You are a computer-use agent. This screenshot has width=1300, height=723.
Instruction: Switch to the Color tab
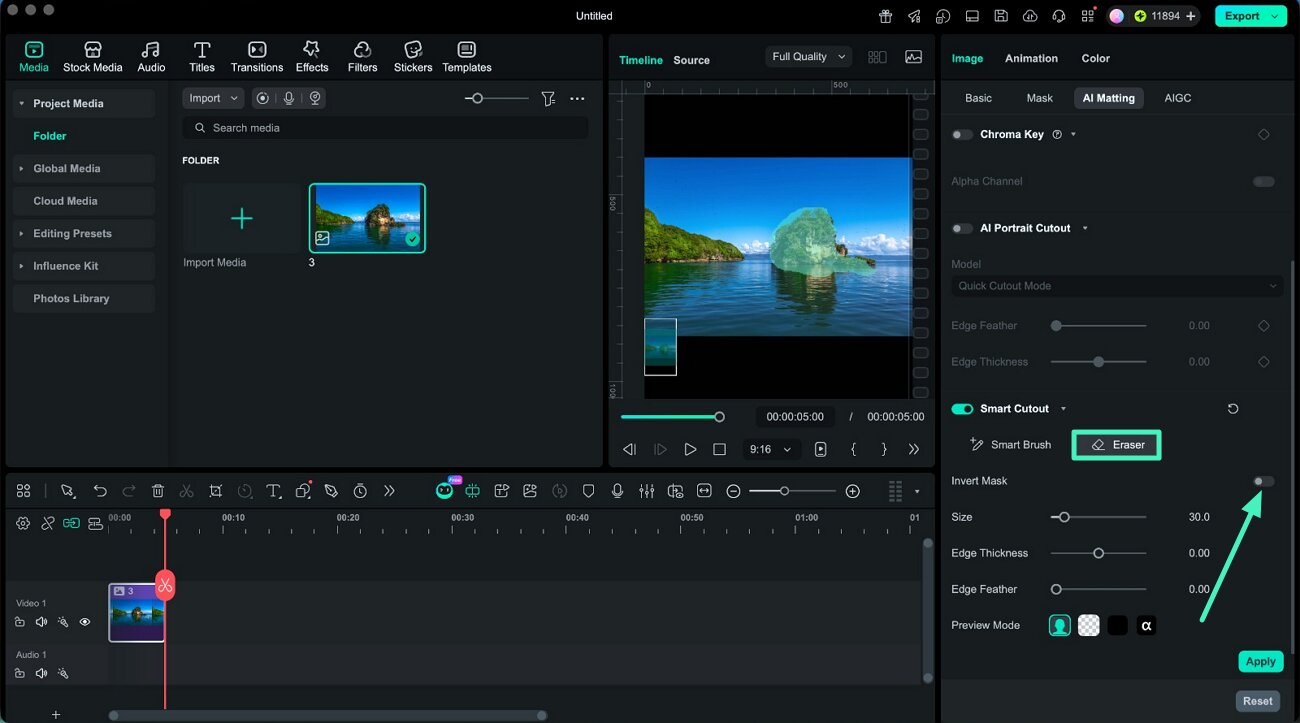(1095, 58)
